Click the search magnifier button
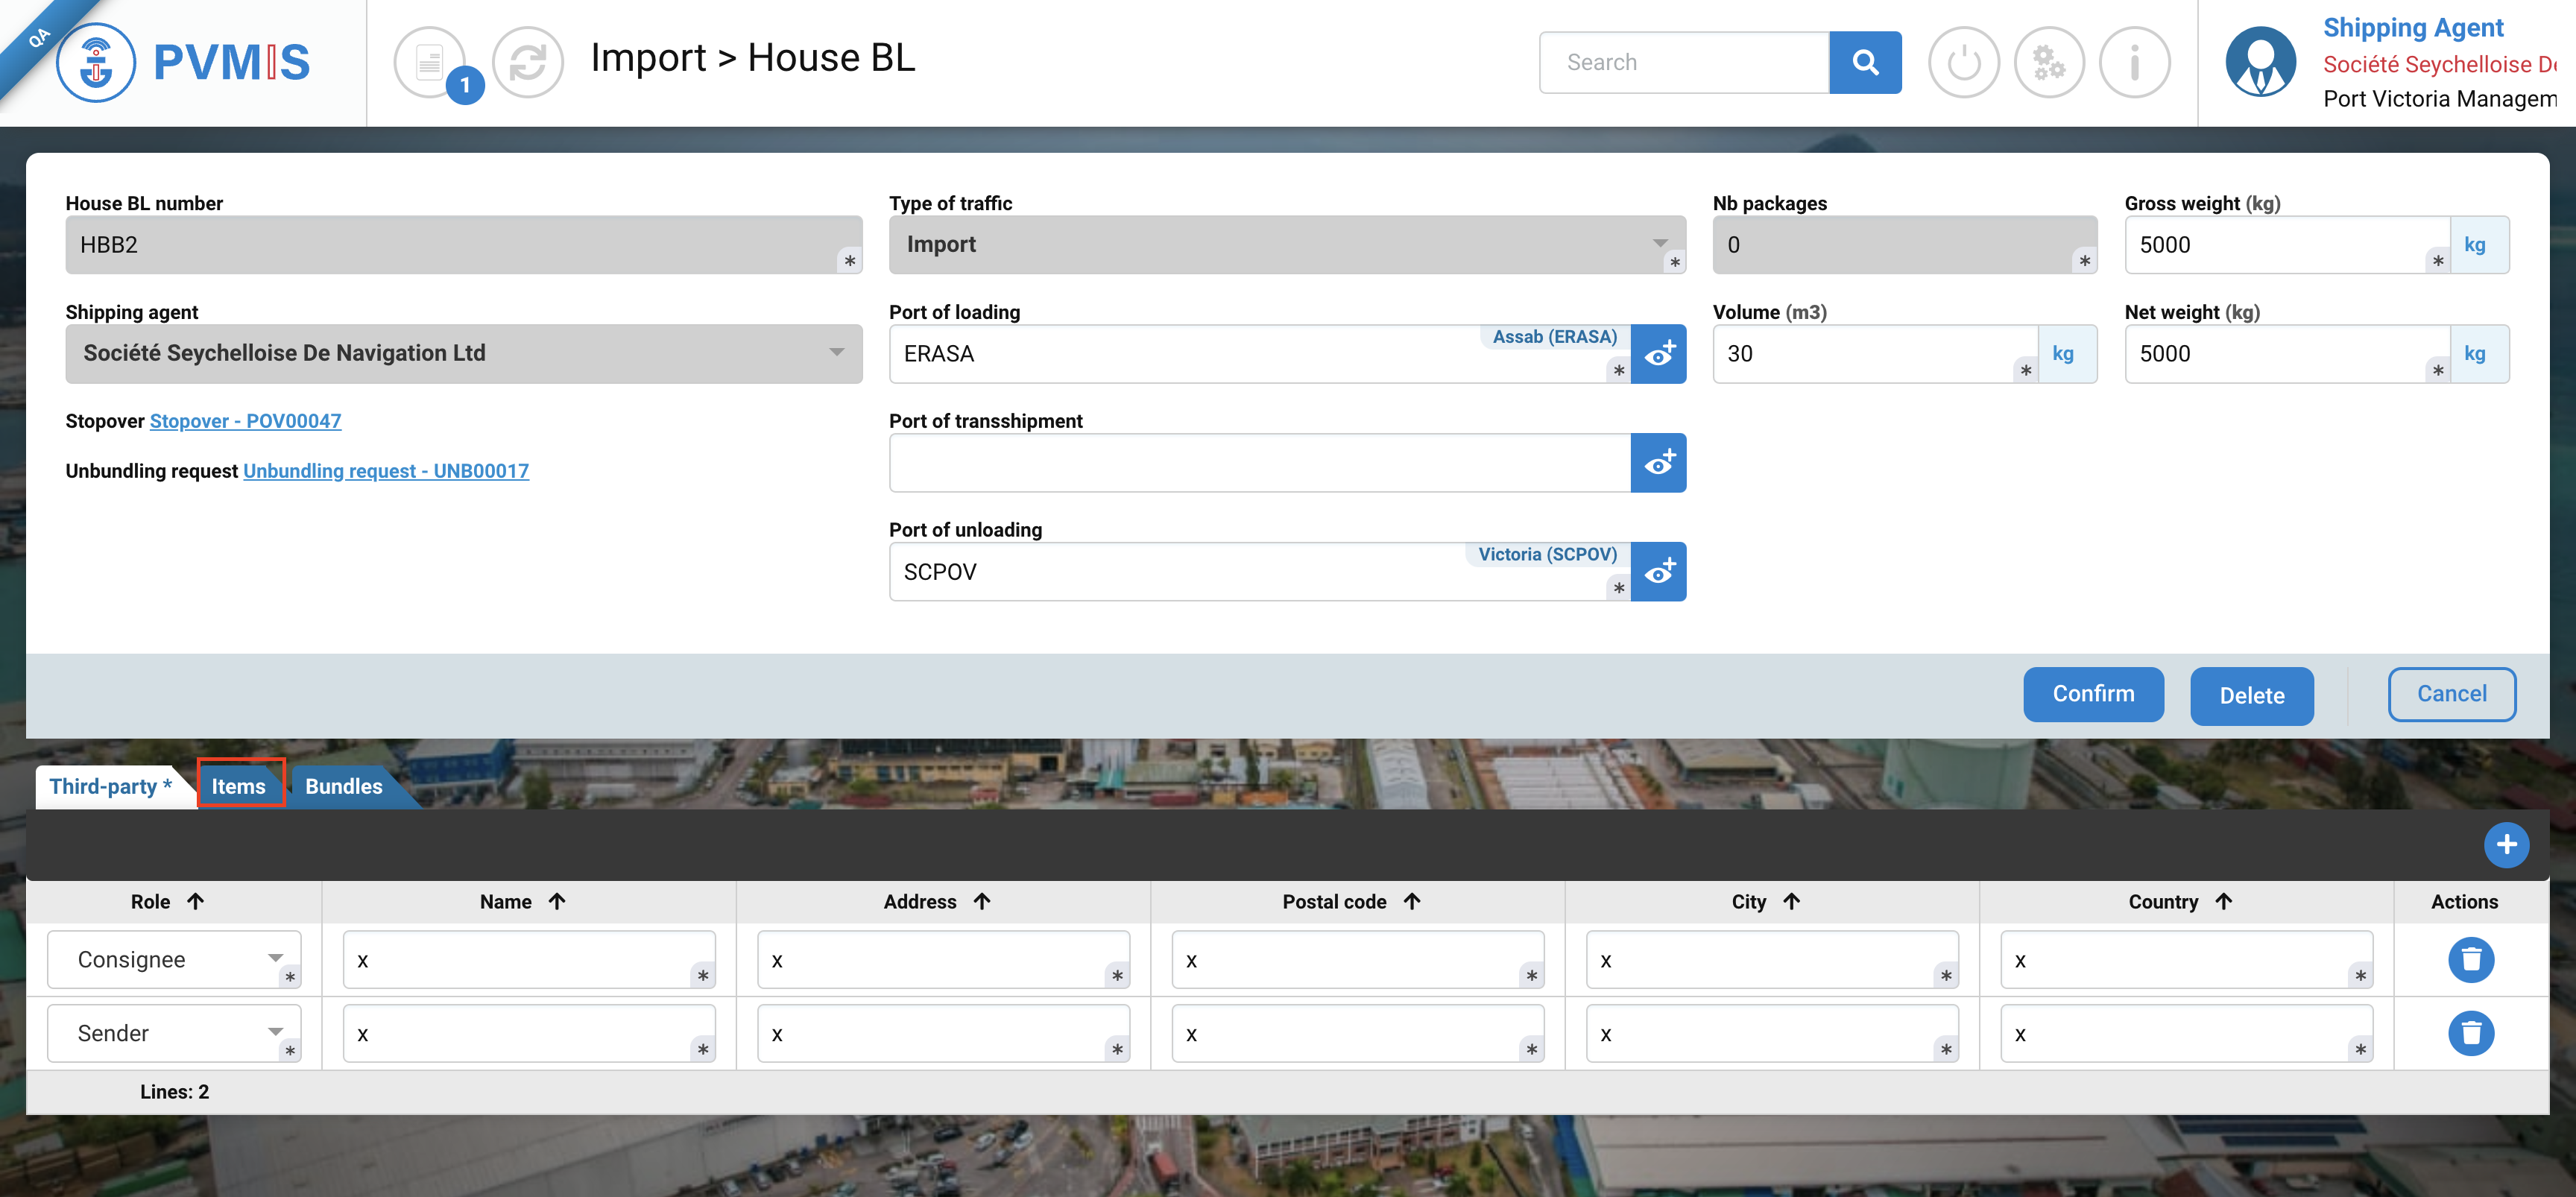This screenshot has height=1197, width=2576. [1864, 62]
